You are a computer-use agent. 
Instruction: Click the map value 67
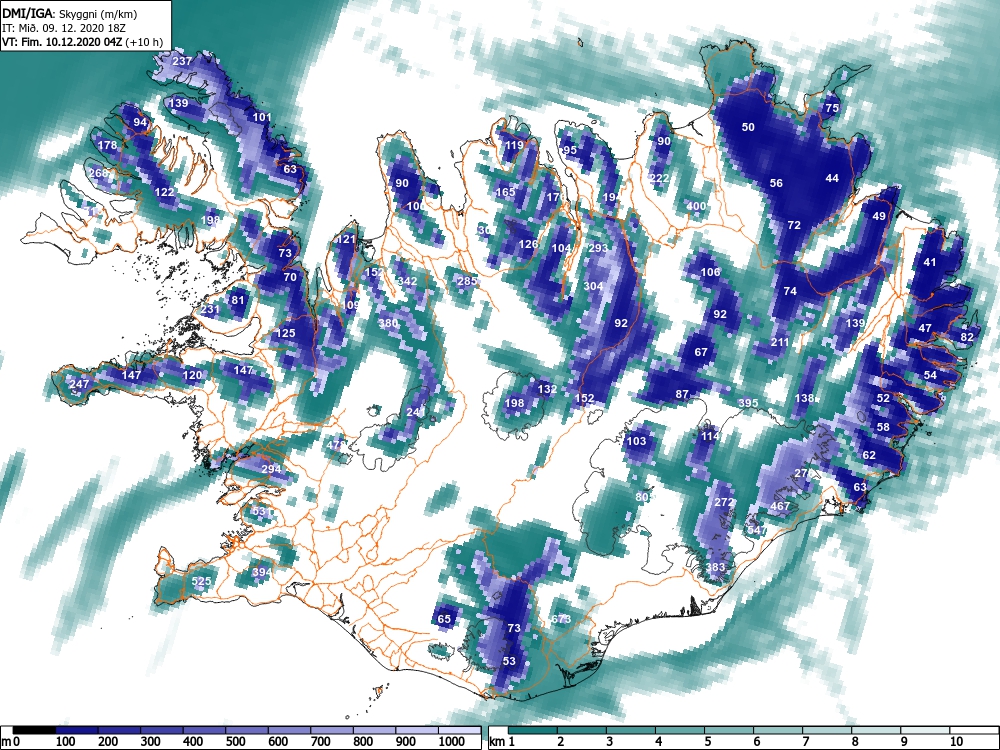(x=701, y=351)
